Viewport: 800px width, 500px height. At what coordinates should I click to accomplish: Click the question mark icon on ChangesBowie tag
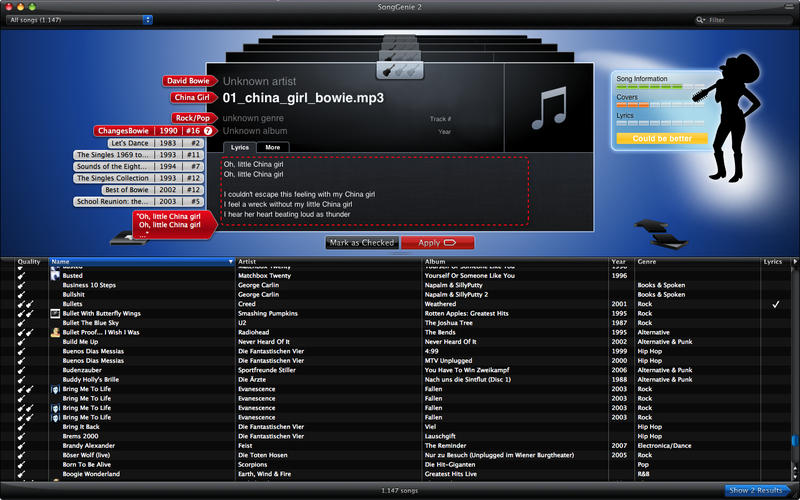(208, 131)
